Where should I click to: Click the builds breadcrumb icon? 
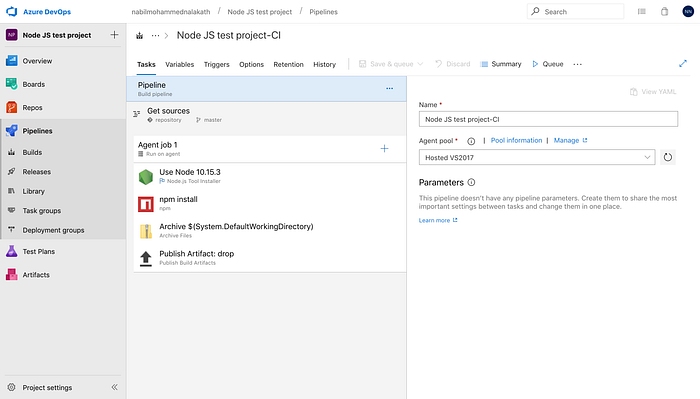coord(140,36)
